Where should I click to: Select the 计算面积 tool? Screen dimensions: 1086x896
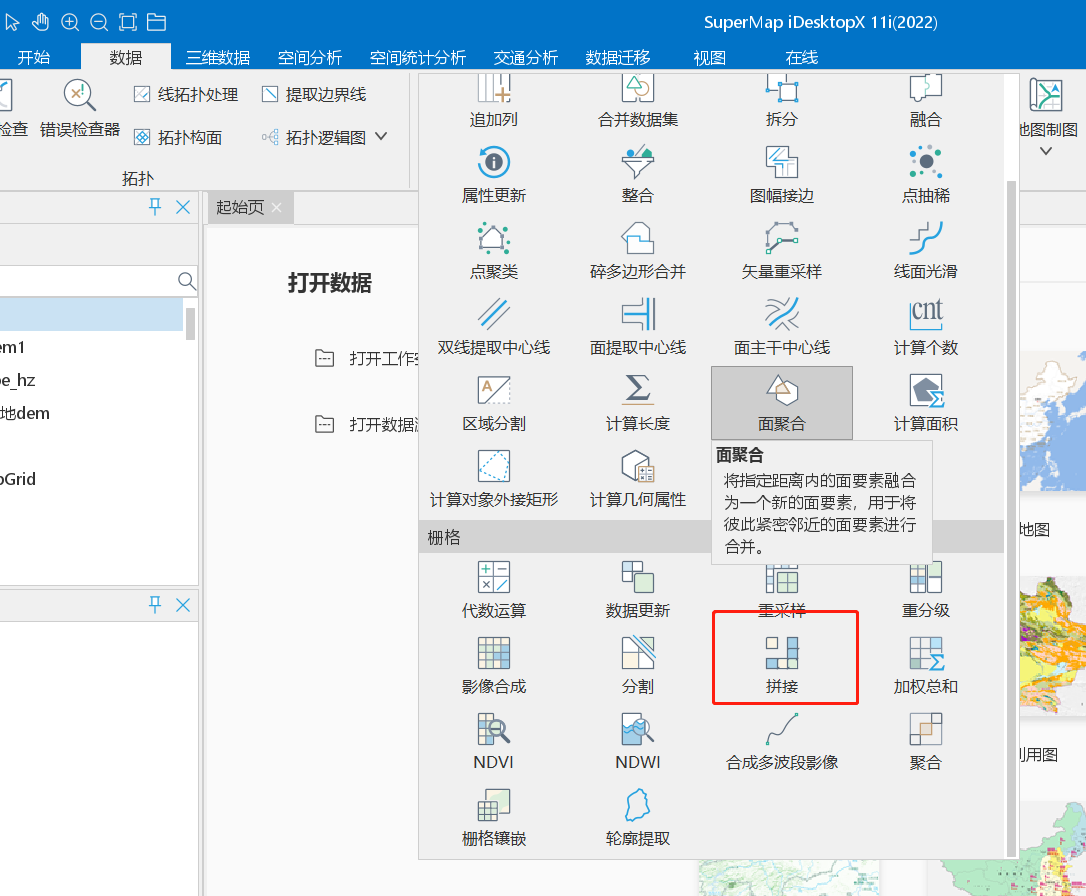point(926,401)
